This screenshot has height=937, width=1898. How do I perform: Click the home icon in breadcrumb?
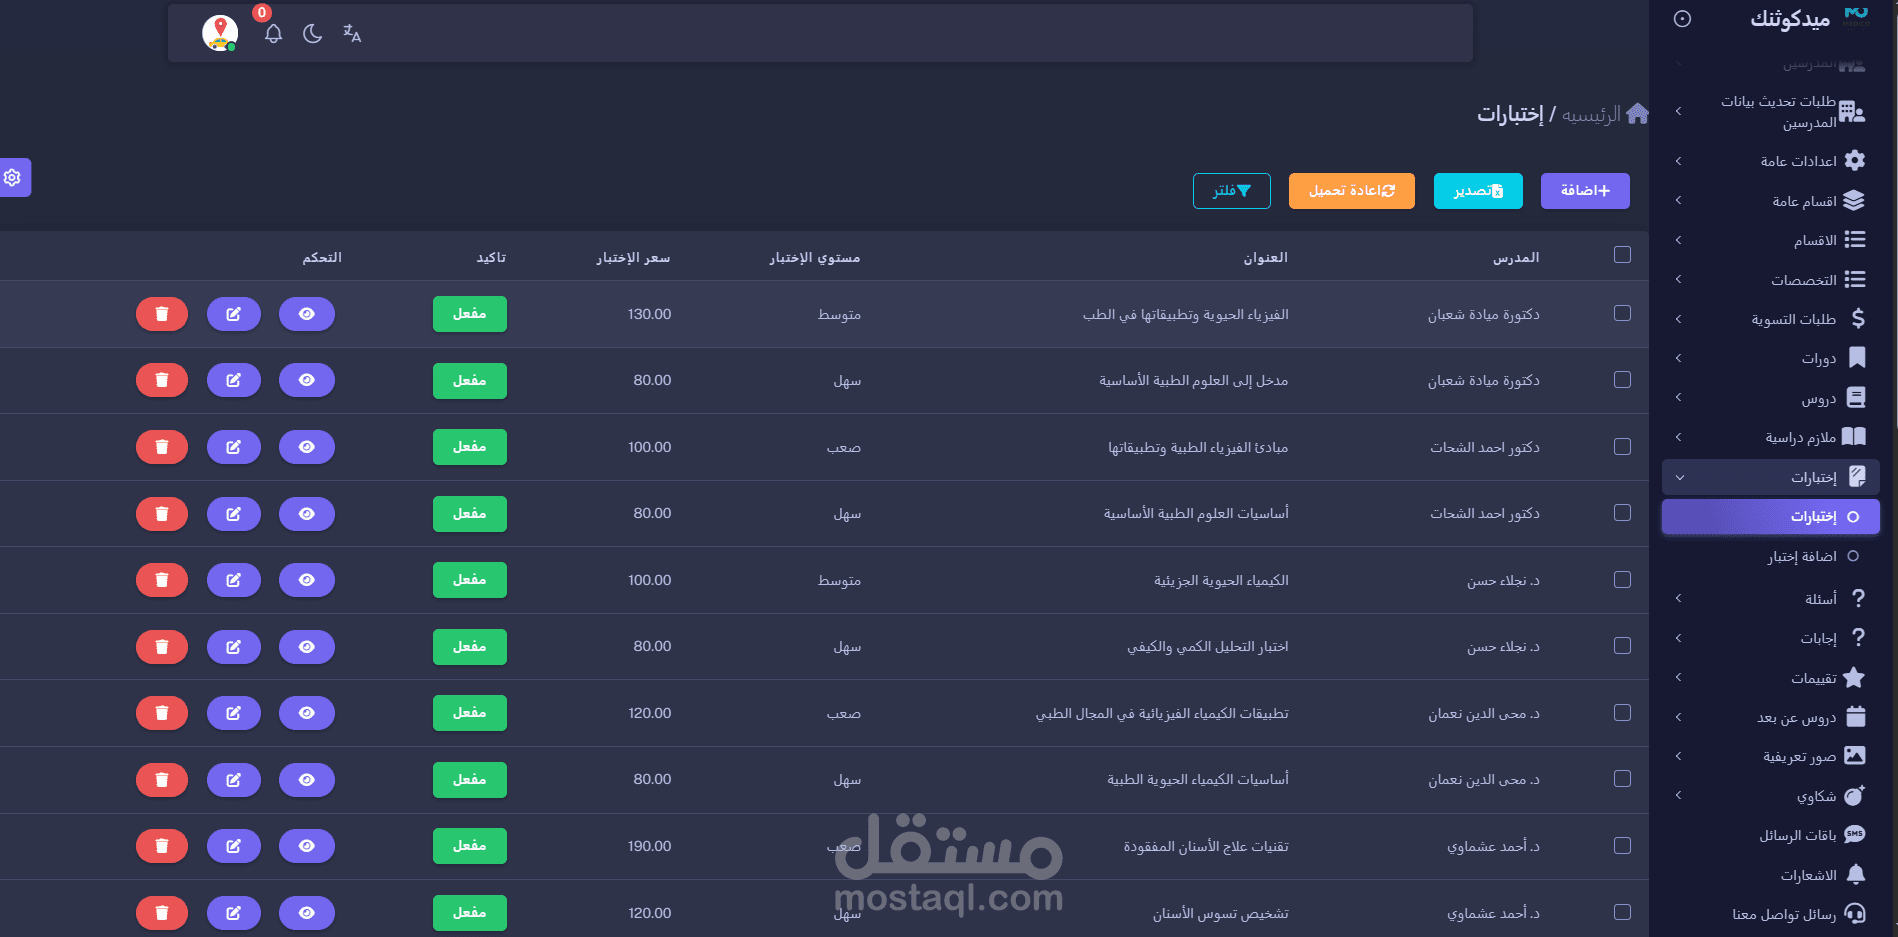click(1638, 113)
